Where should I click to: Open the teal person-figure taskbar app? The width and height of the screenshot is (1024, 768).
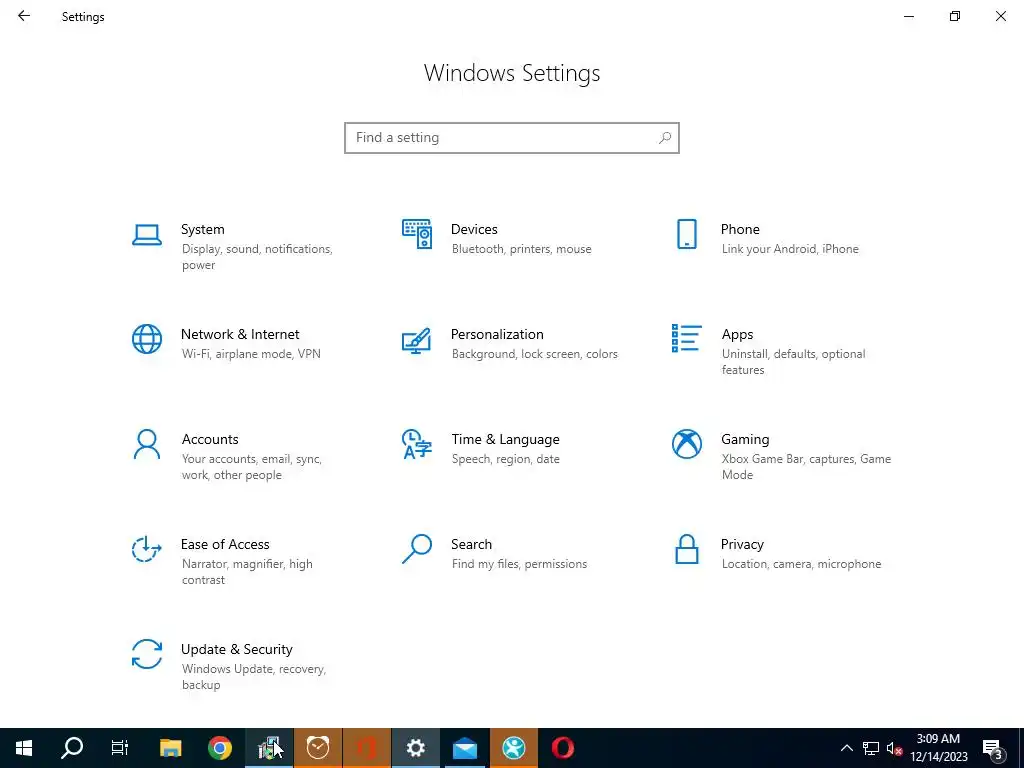(x=514, y=748)
